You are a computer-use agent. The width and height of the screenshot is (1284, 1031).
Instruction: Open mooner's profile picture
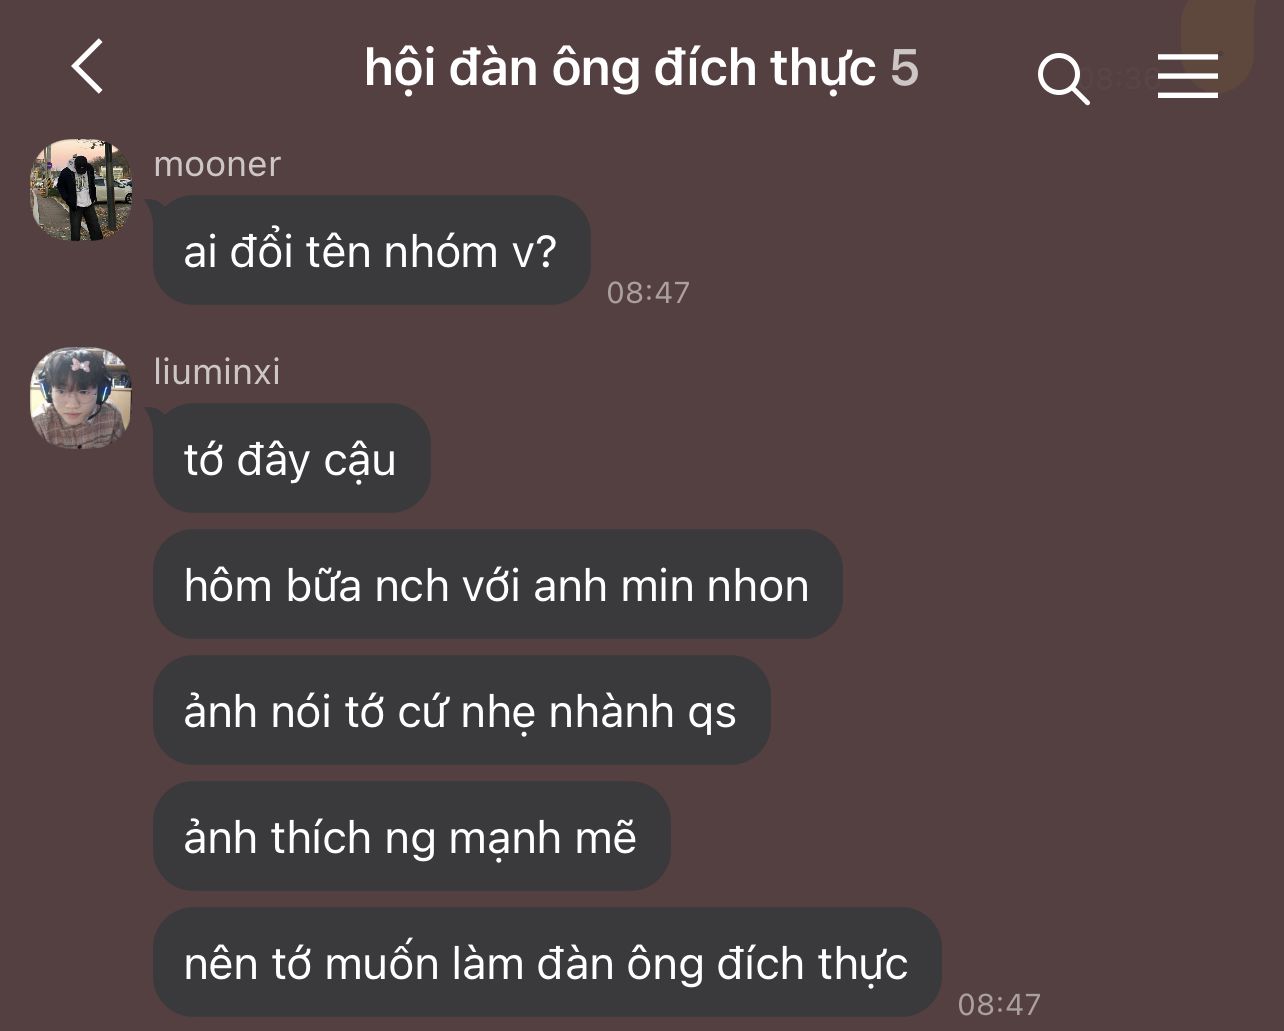coord(81,190)
